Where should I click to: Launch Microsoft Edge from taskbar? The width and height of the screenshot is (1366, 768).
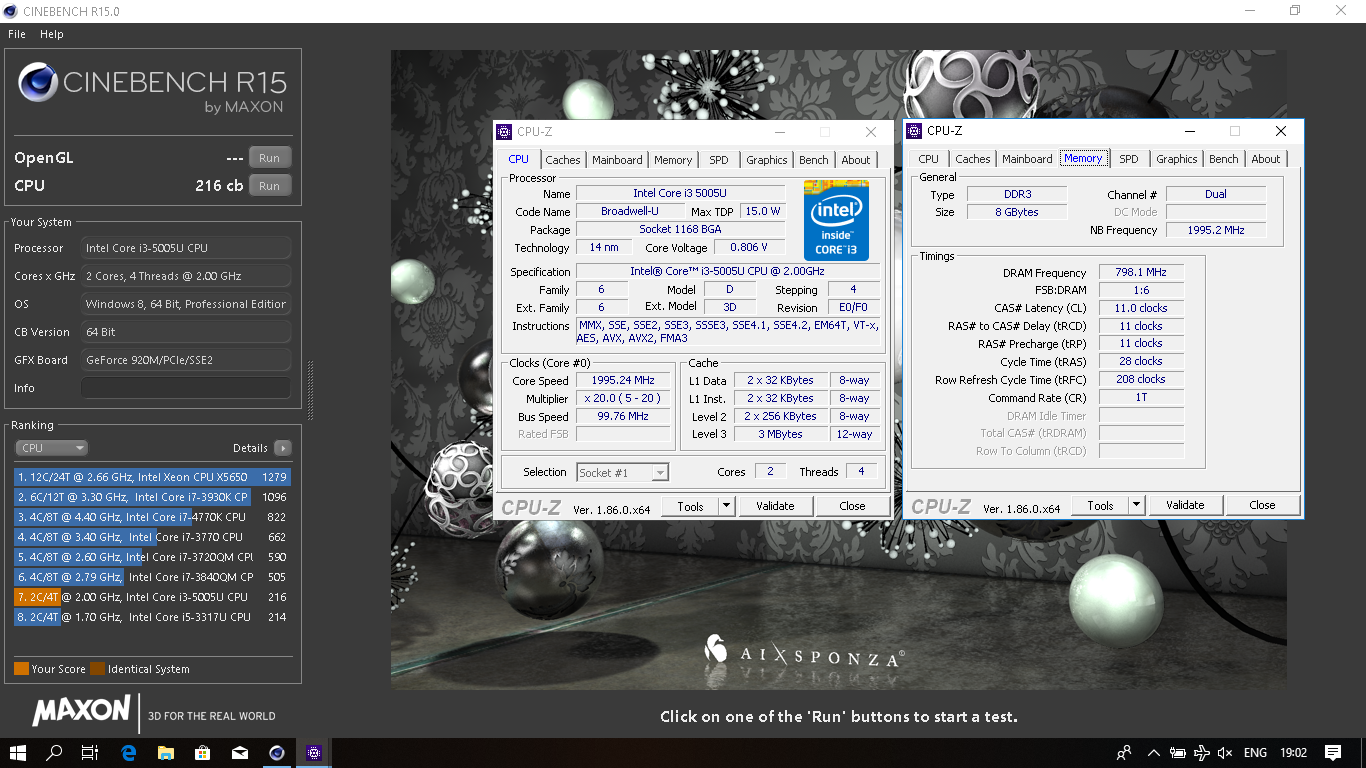[x=128, y=753]
